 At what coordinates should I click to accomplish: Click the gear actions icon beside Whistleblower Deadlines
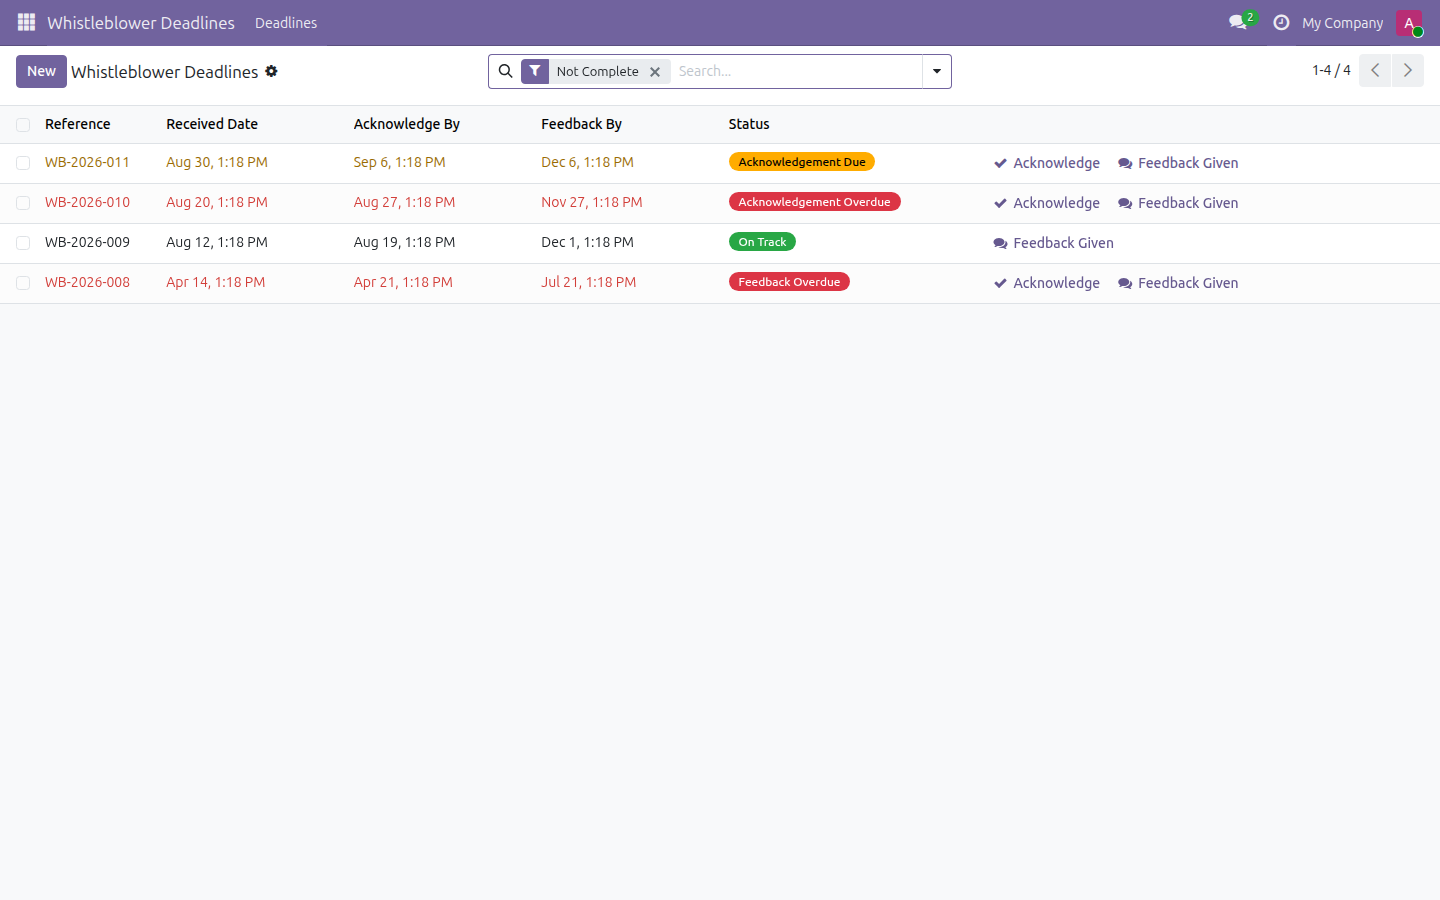point(271,71)
